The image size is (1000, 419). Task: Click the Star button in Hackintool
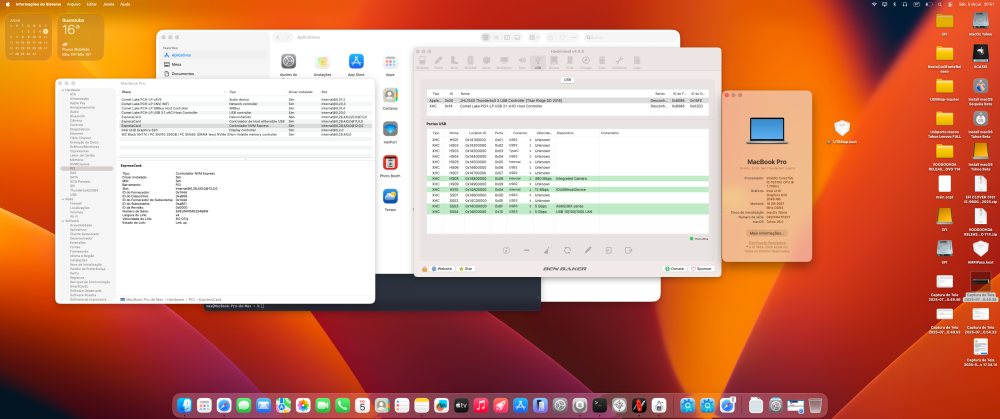click(x=466, y=268)
